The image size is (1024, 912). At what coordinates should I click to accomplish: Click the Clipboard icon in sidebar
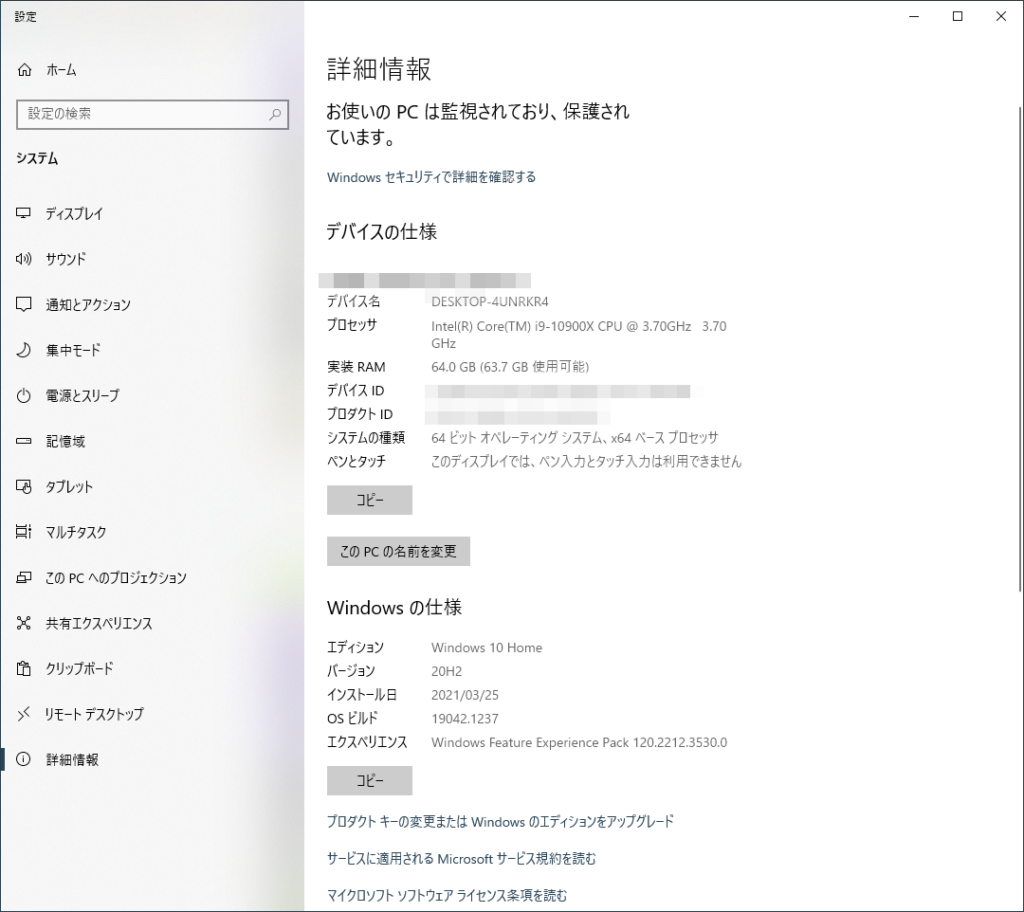[25, 669]
